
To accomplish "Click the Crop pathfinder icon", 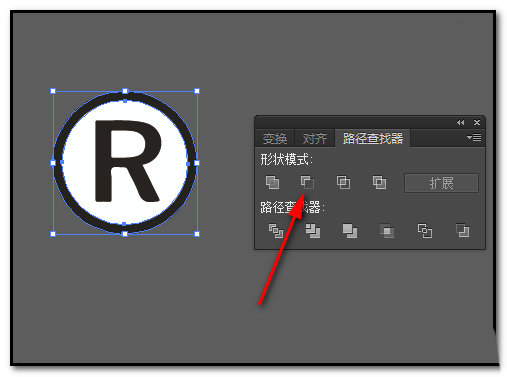I will click(387, 231).
